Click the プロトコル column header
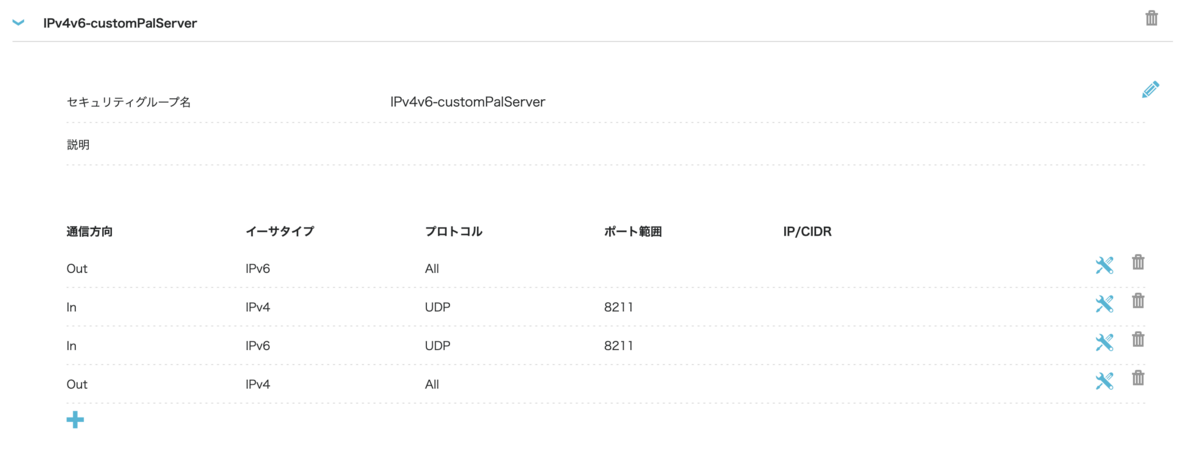 pos(453,232)
